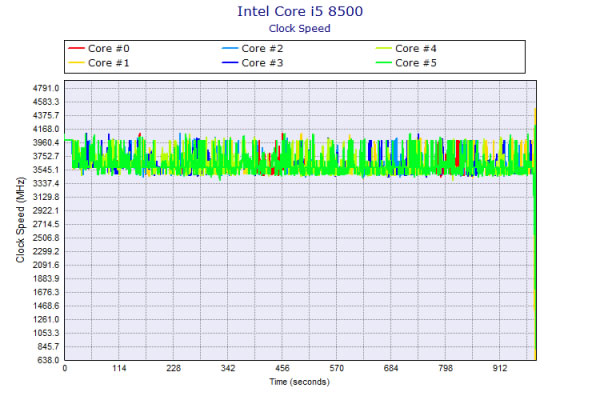
Task: Click the 2506.8 y-axis value
Action: 46,238
